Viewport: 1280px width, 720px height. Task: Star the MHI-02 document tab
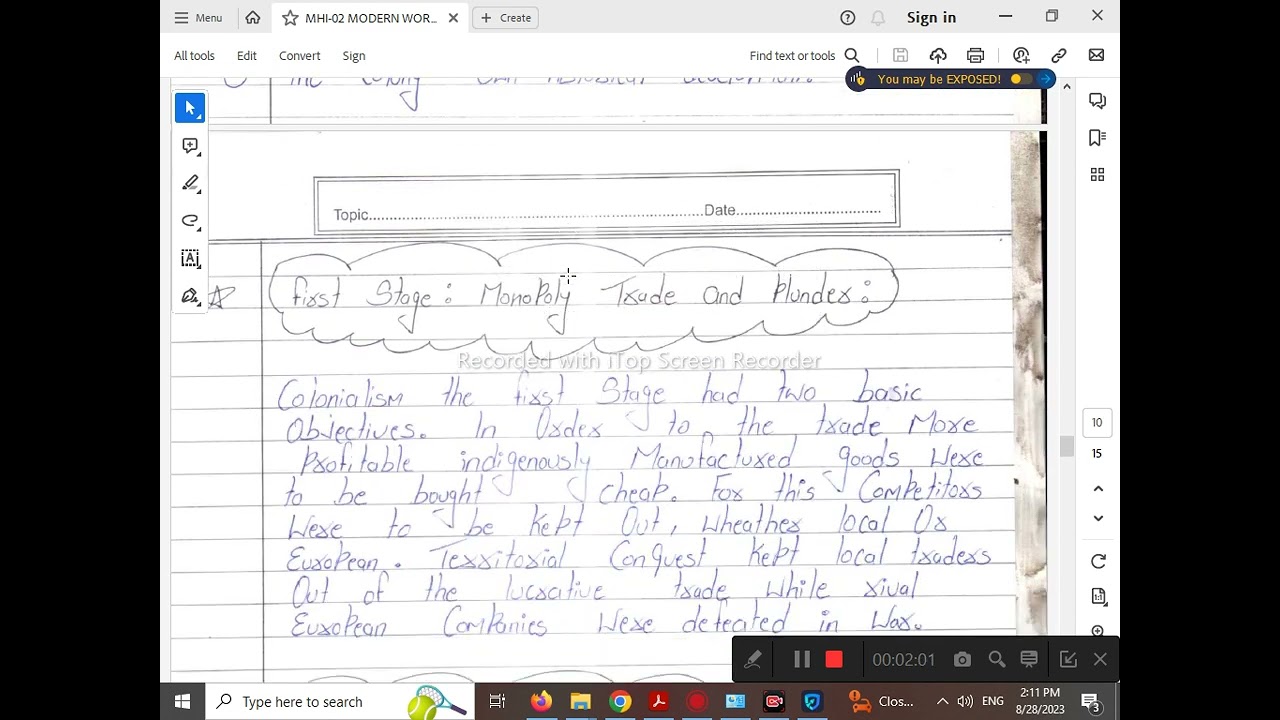(x=290, y=18)
